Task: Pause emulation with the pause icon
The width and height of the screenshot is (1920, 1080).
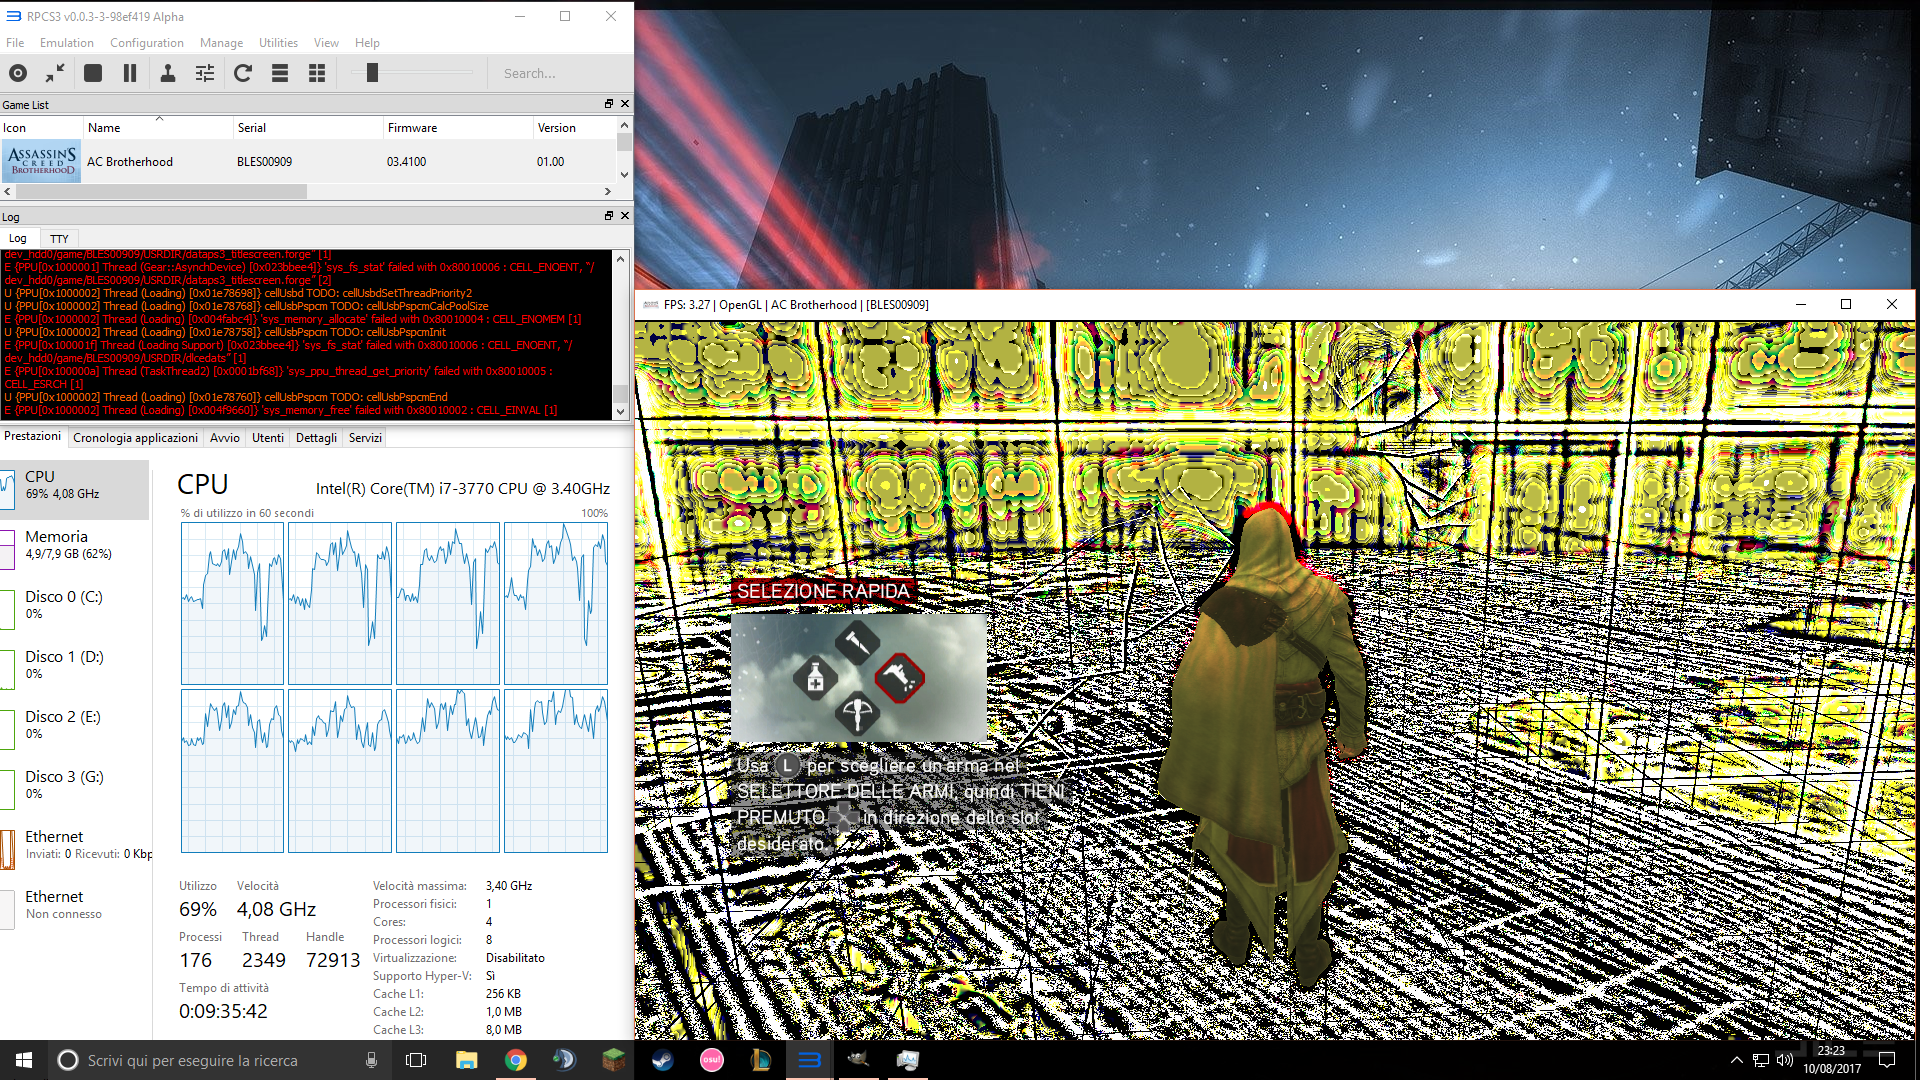Action: 130,73
